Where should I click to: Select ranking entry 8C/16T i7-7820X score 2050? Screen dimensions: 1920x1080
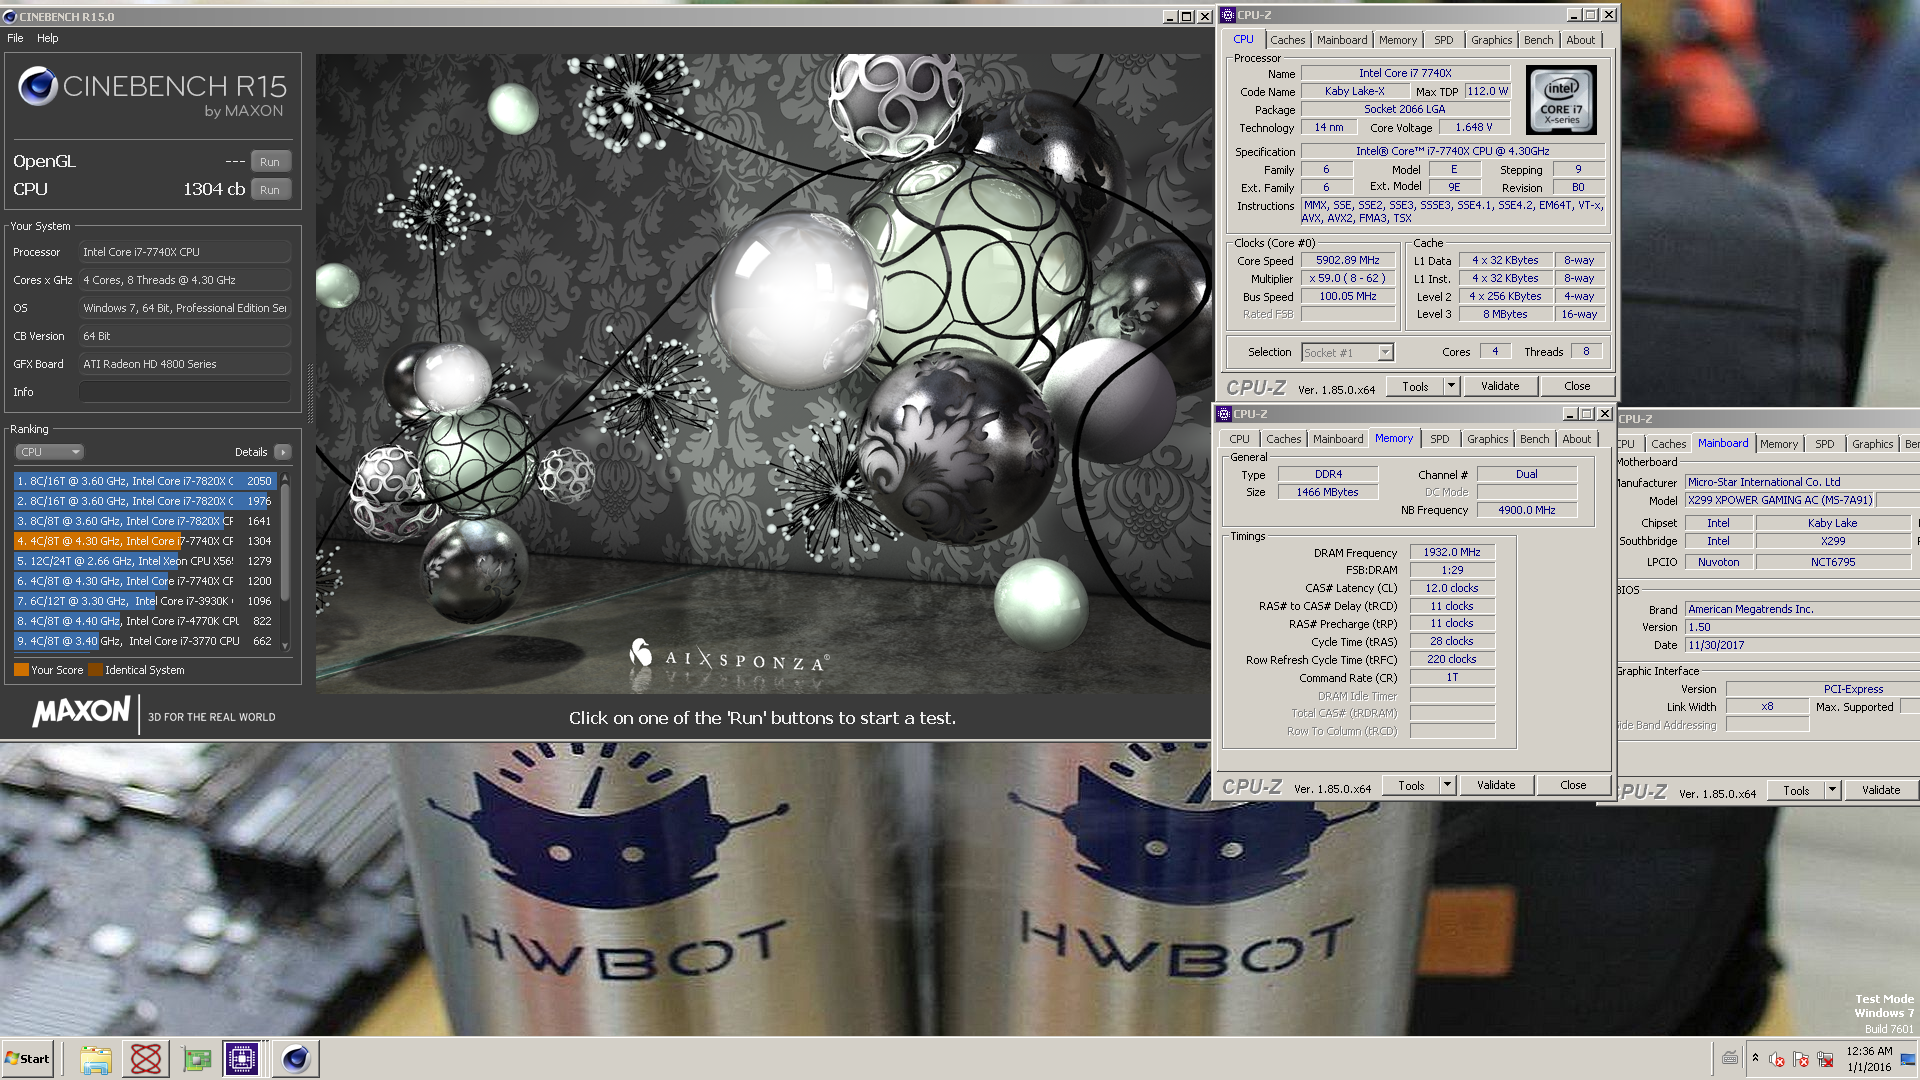[145, 481]
